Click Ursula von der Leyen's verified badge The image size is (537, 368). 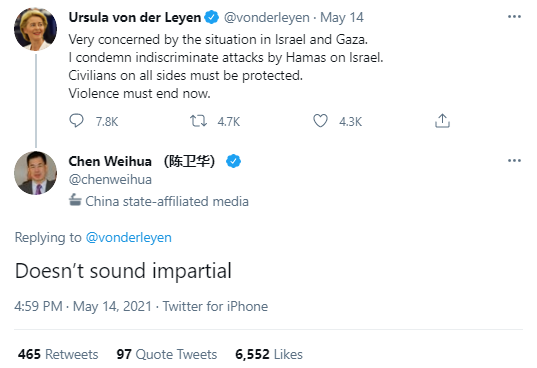(212, 17)
